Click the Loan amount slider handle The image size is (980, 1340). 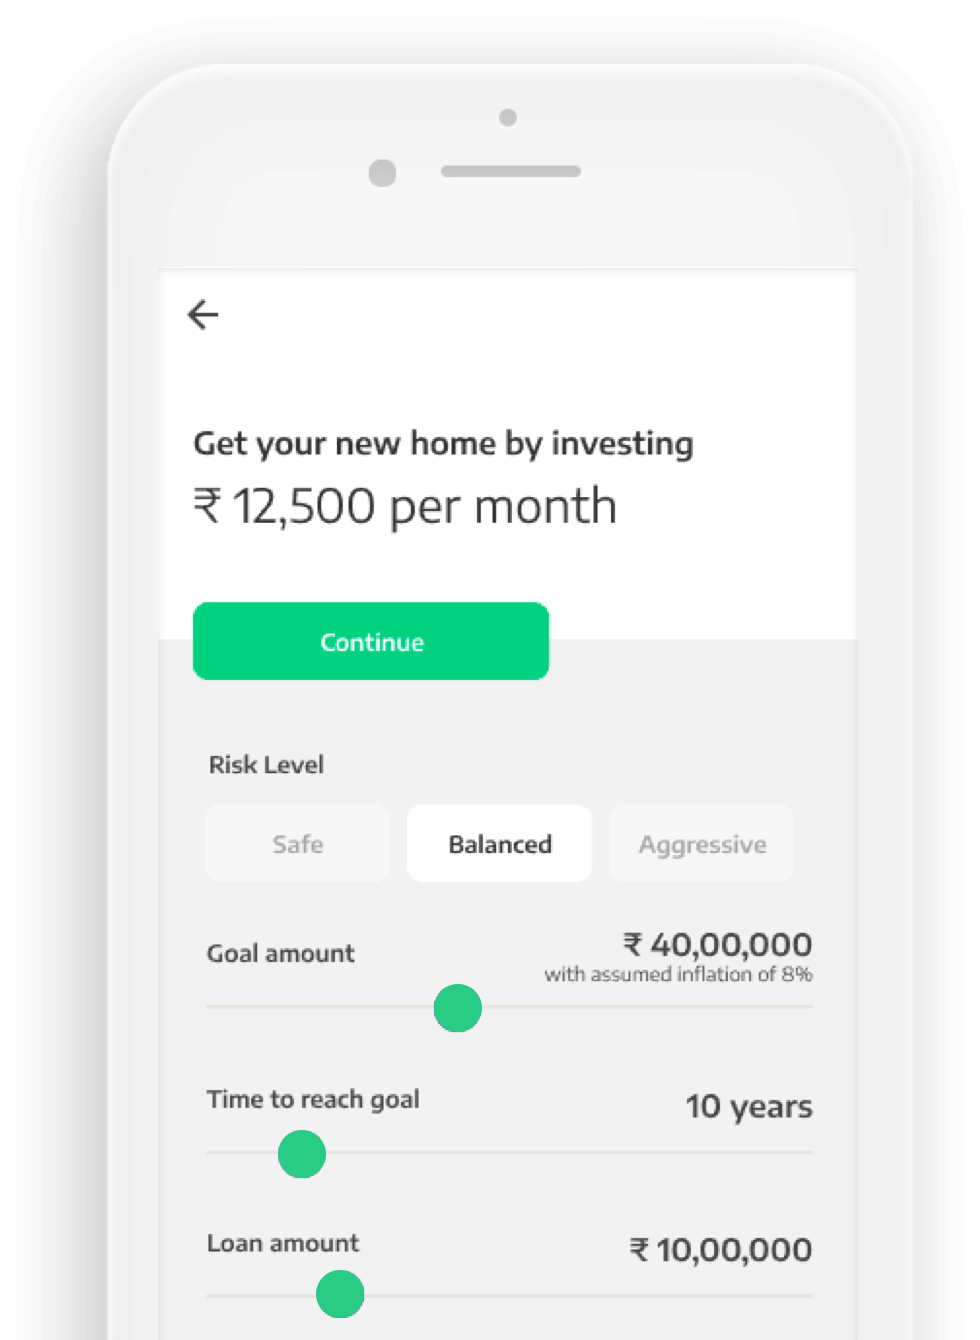point(340,1295)
